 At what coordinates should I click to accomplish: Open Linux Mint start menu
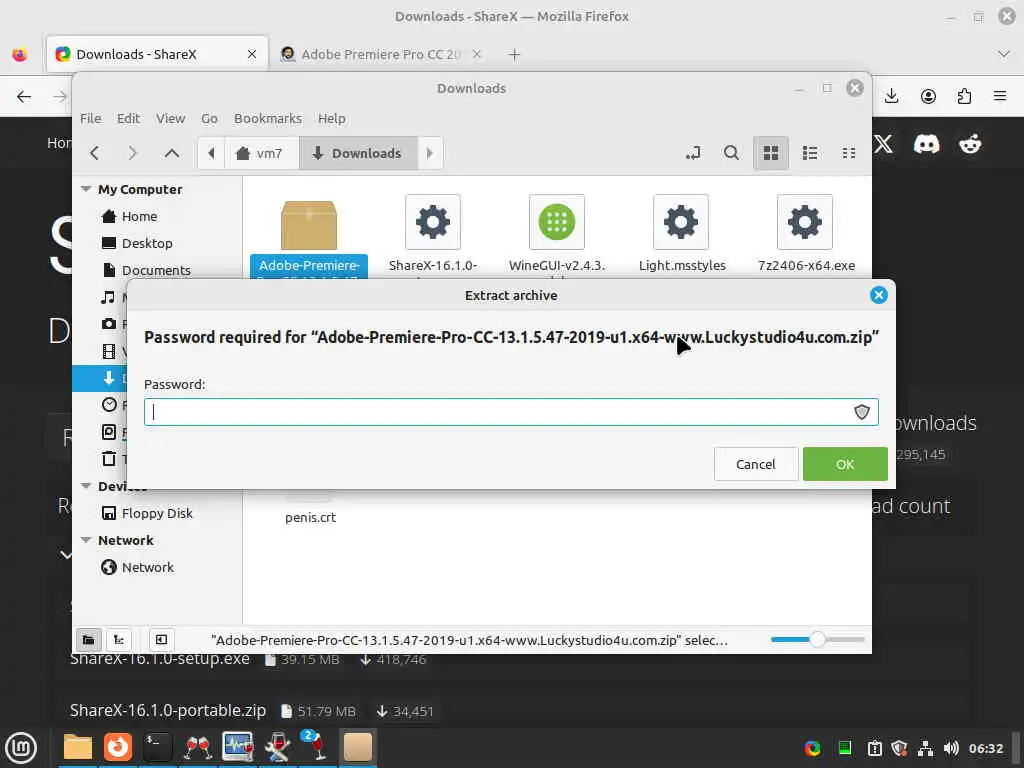pyautogui.click(x=21, y=748)
